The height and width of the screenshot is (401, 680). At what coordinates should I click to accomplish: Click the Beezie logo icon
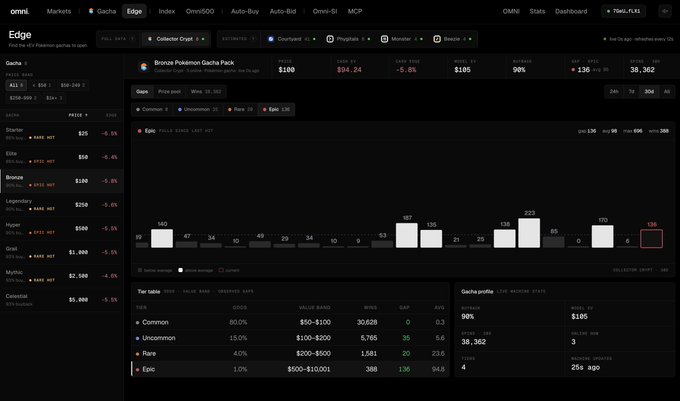coord(437,39)
